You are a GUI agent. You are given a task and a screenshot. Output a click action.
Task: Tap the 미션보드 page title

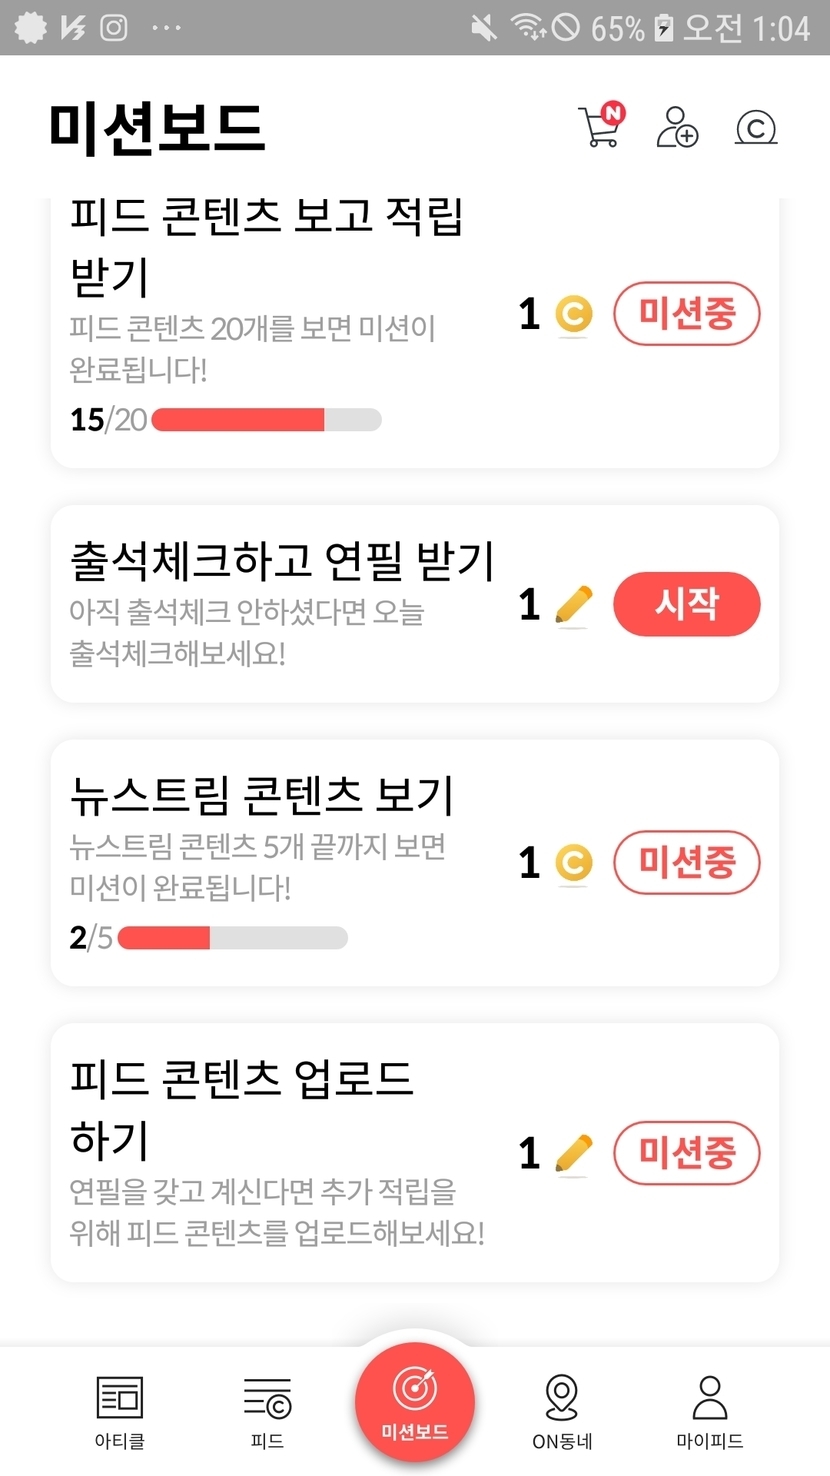click(157, 128)
